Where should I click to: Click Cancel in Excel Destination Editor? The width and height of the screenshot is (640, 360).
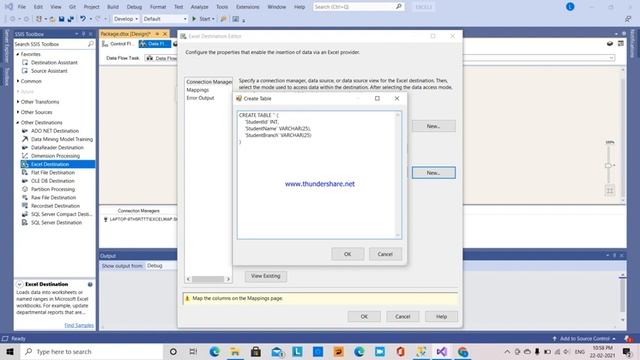pyautogui.click(x=402, y=316)
